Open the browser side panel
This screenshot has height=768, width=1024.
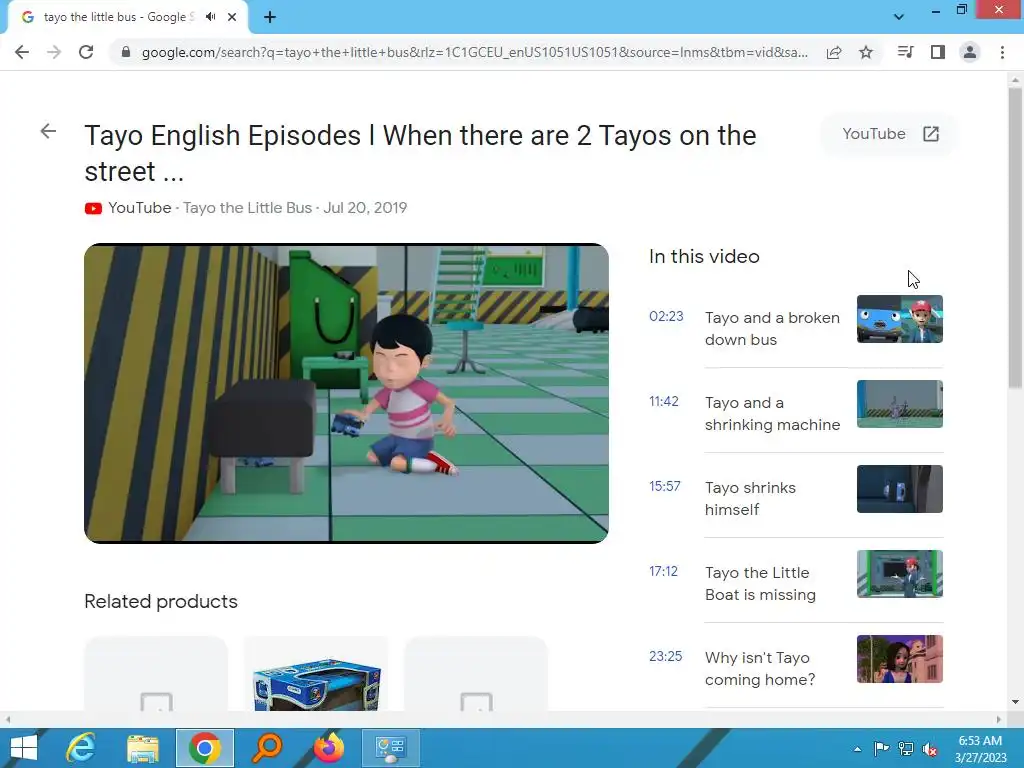938,52
